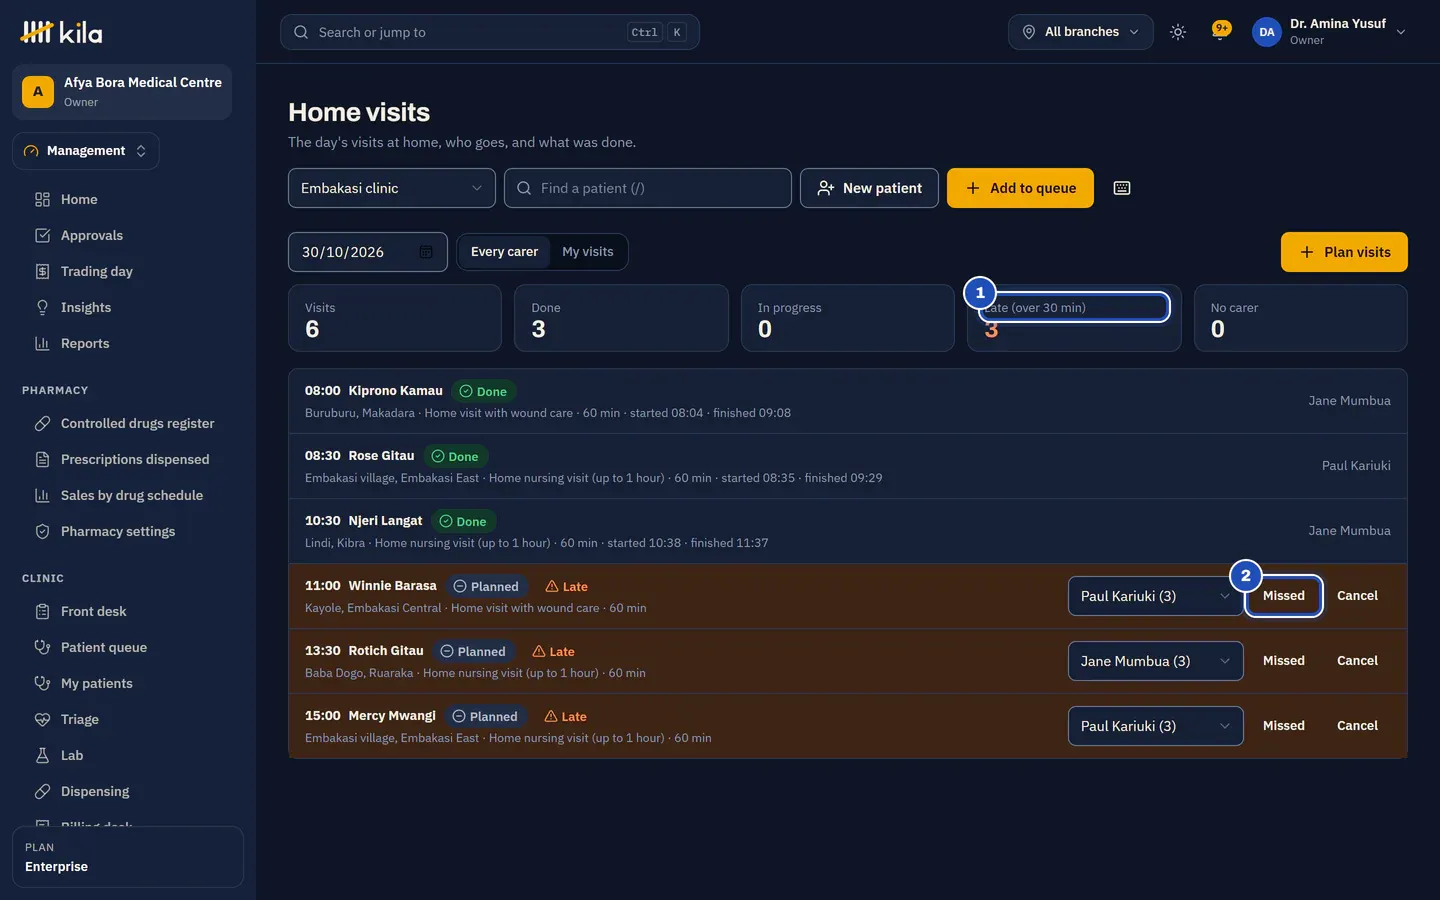Open Sales by drug schedule

click(x=128, y=495)
